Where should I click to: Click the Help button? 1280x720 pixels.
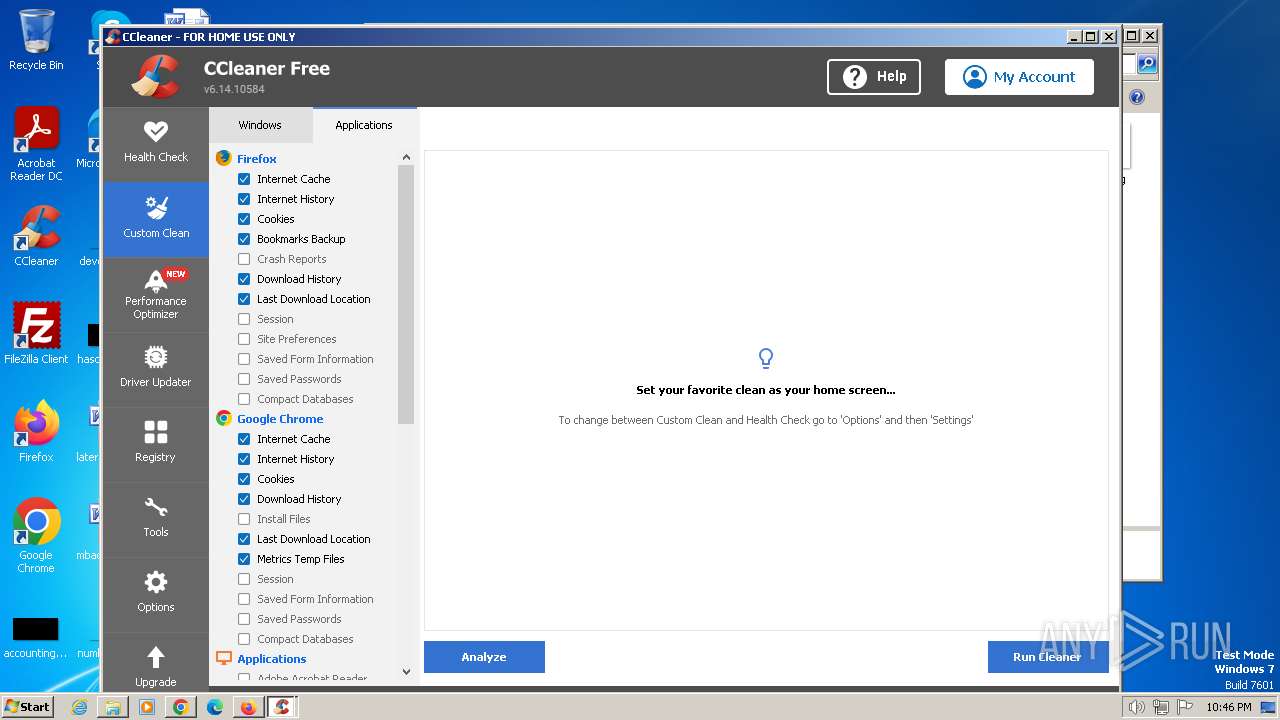[874, 77]
